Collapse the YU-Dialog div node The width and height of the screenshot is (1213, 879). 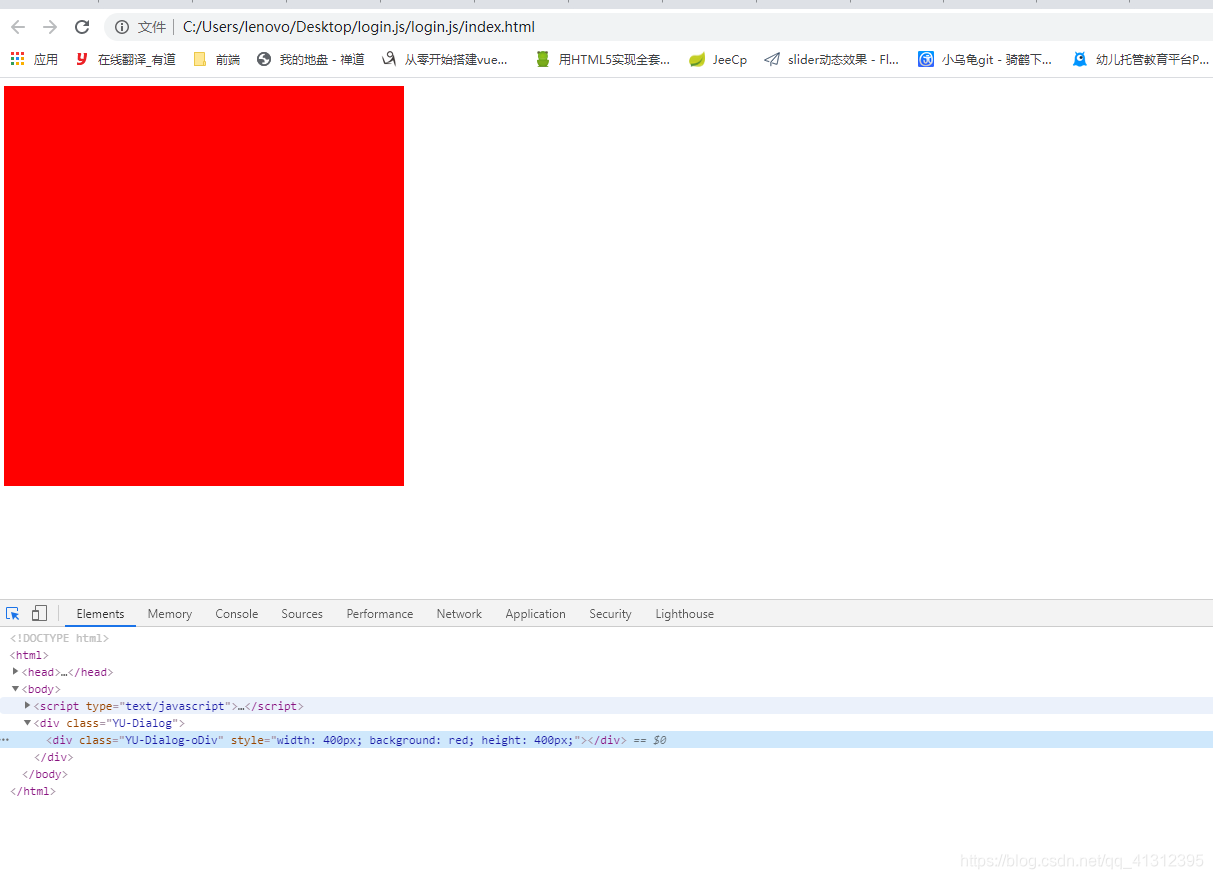click(28, 723)
